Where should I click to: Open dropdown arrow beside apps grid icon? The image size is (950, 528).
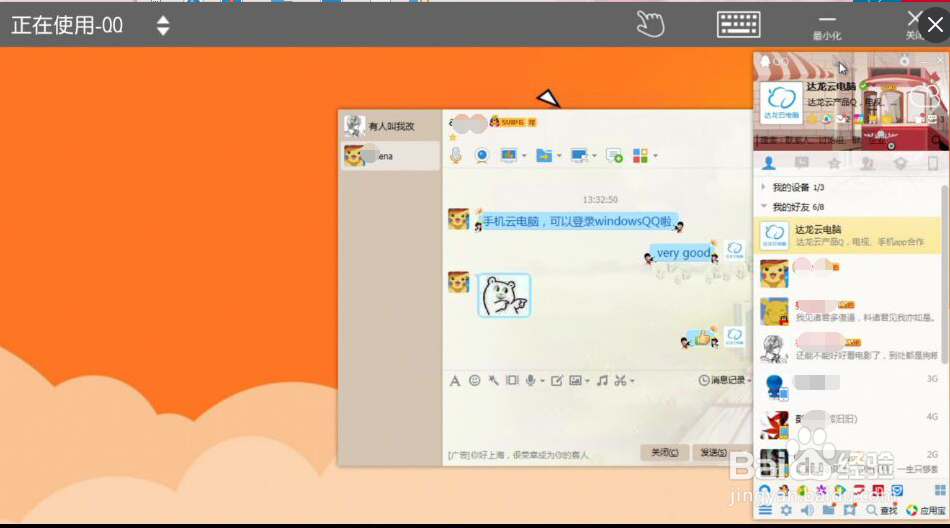(656, 156)
